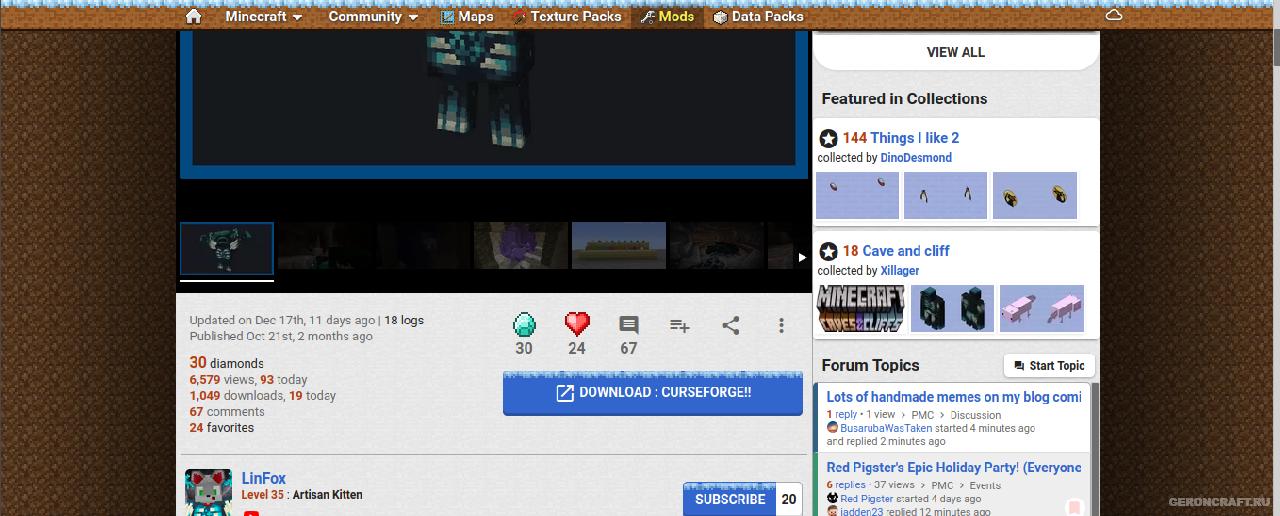Screen dimensions: 1280x516
Task: Expand the Community dropdown menu
Action: (373, 16)
